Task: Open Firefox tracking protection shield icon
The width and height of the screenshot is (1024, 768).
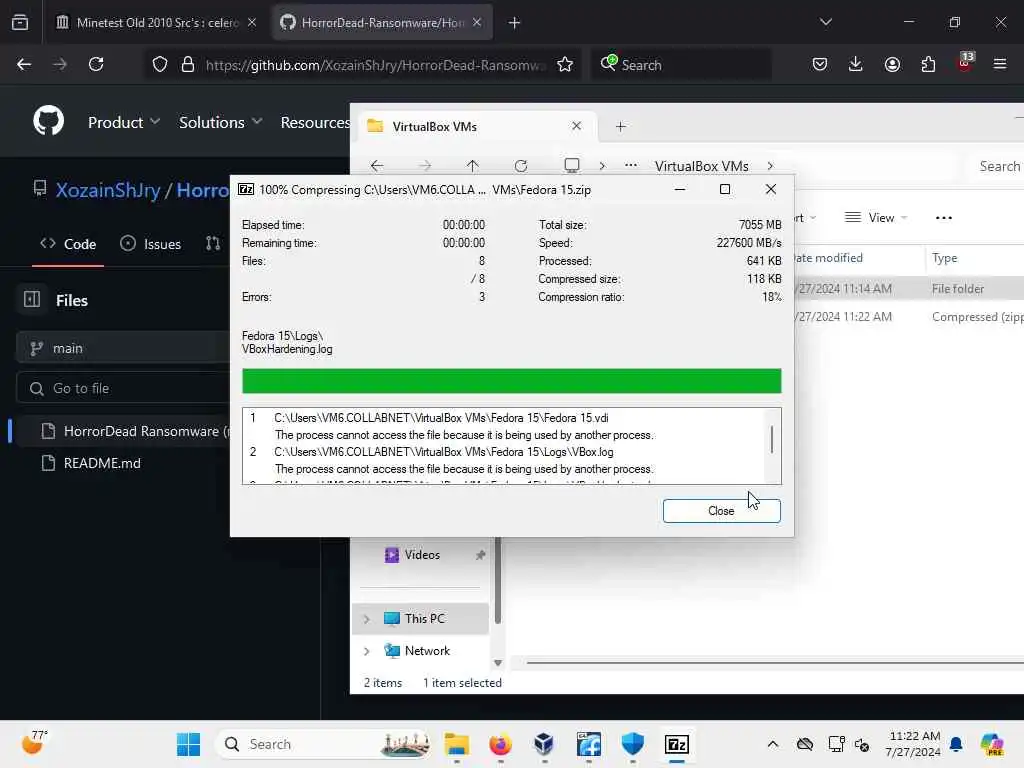Action: pos(160,64)
